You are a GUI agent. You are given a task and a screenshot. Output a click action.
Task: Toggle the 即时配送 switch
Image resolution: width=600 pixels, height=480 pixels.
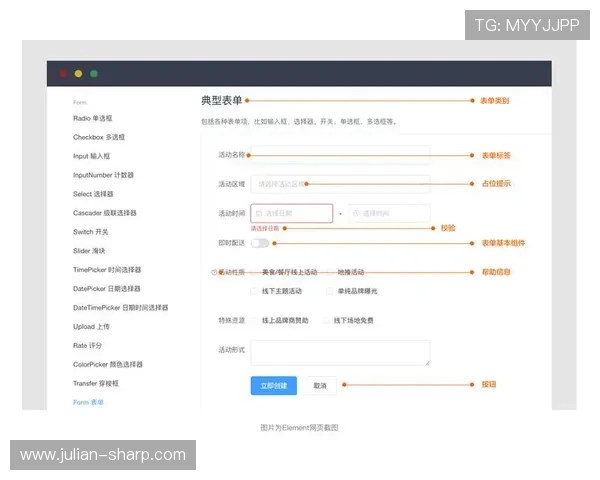260,243
